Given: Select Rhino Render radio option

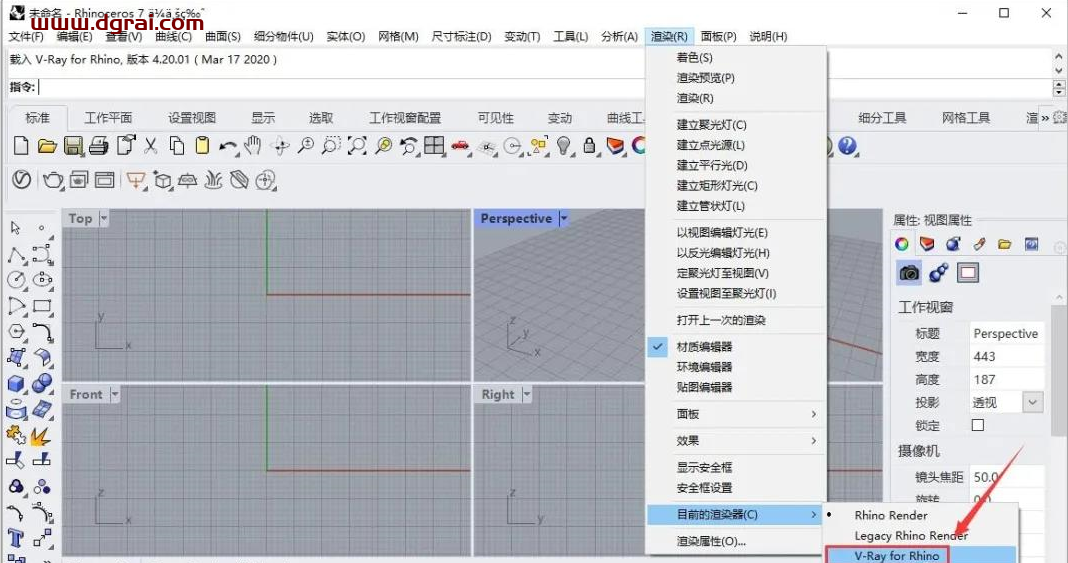Looking at the screenshot, I should pos(891,515).
